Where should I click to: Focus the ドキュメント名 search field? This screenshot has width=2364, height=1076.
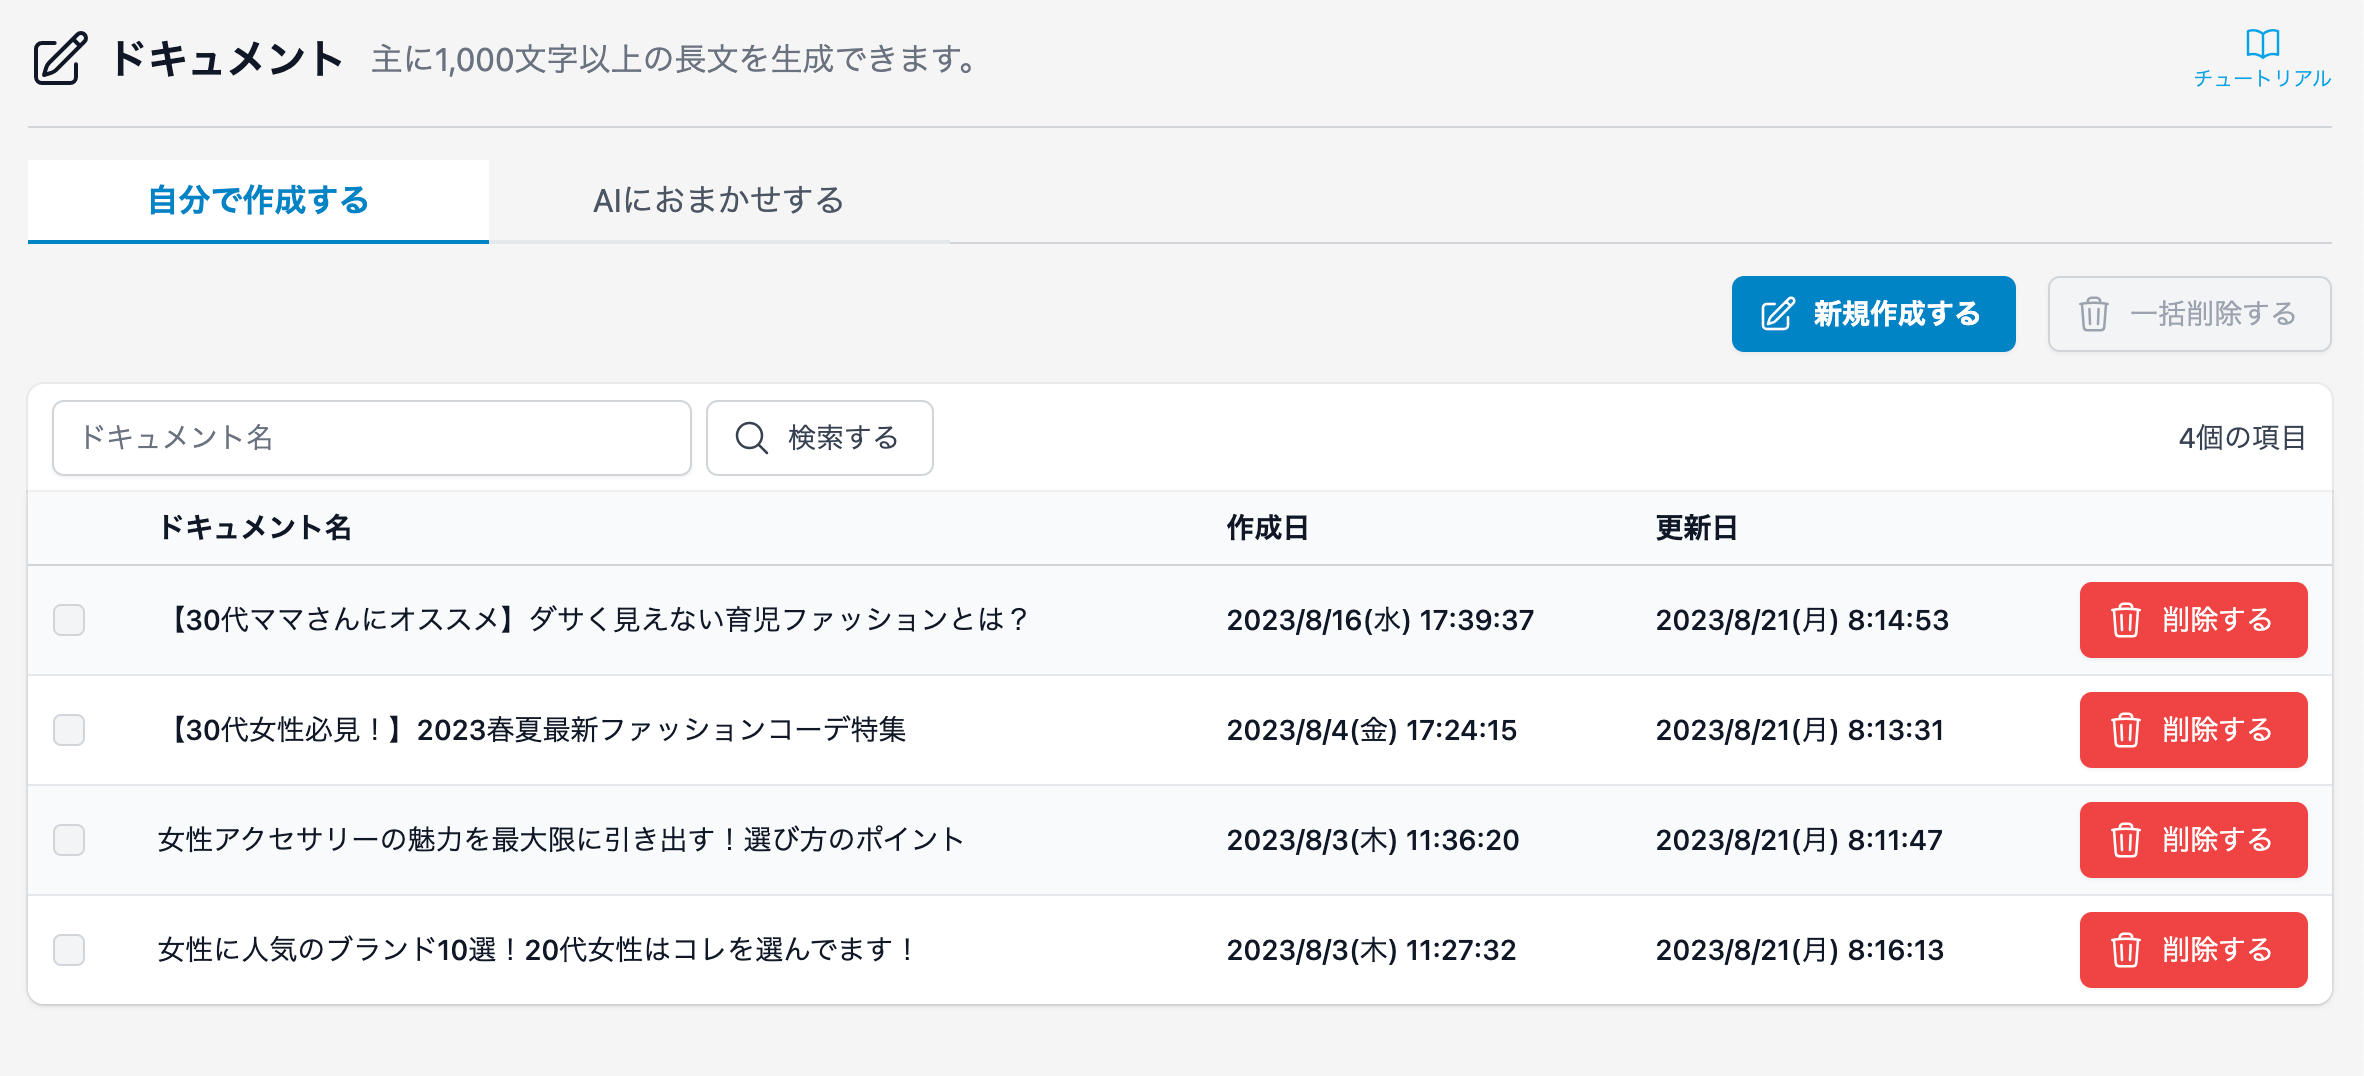[371, 438]
